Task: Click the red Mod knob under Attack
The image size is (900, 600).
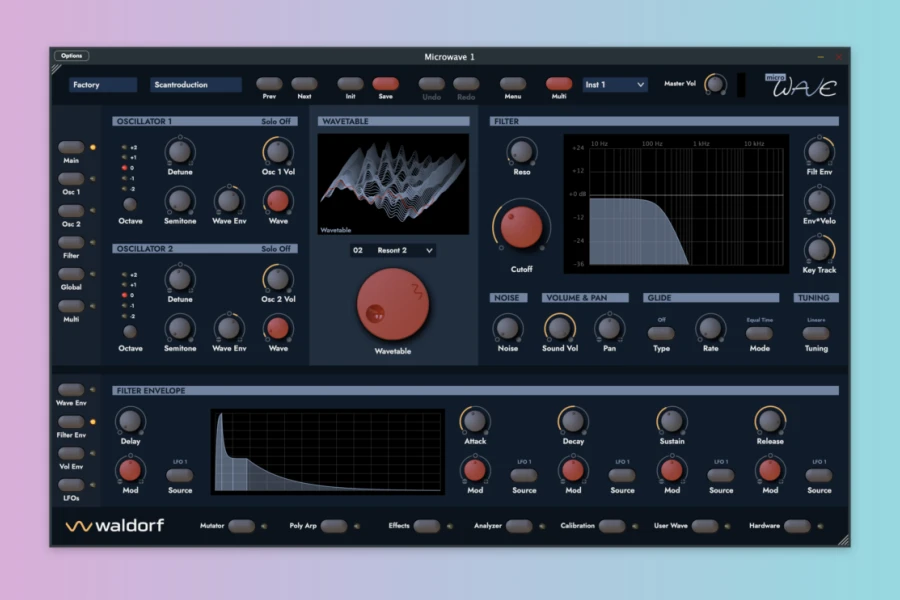Action: click(x=475, y=470)
